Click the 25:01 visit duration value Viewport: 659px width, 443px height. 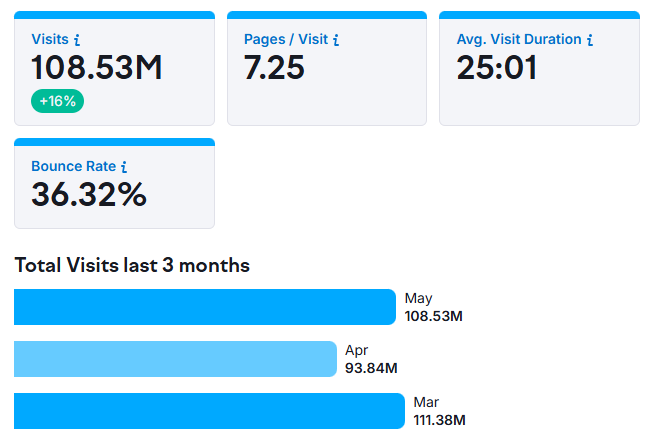coord(497,69)
